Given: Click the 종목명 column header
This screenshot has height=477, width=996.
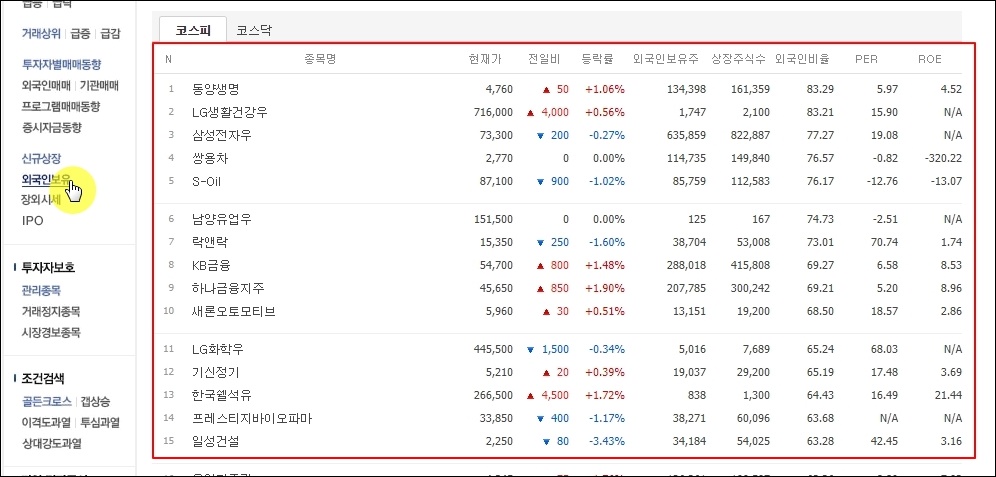Looking at the screenshot, I should 320,60.
